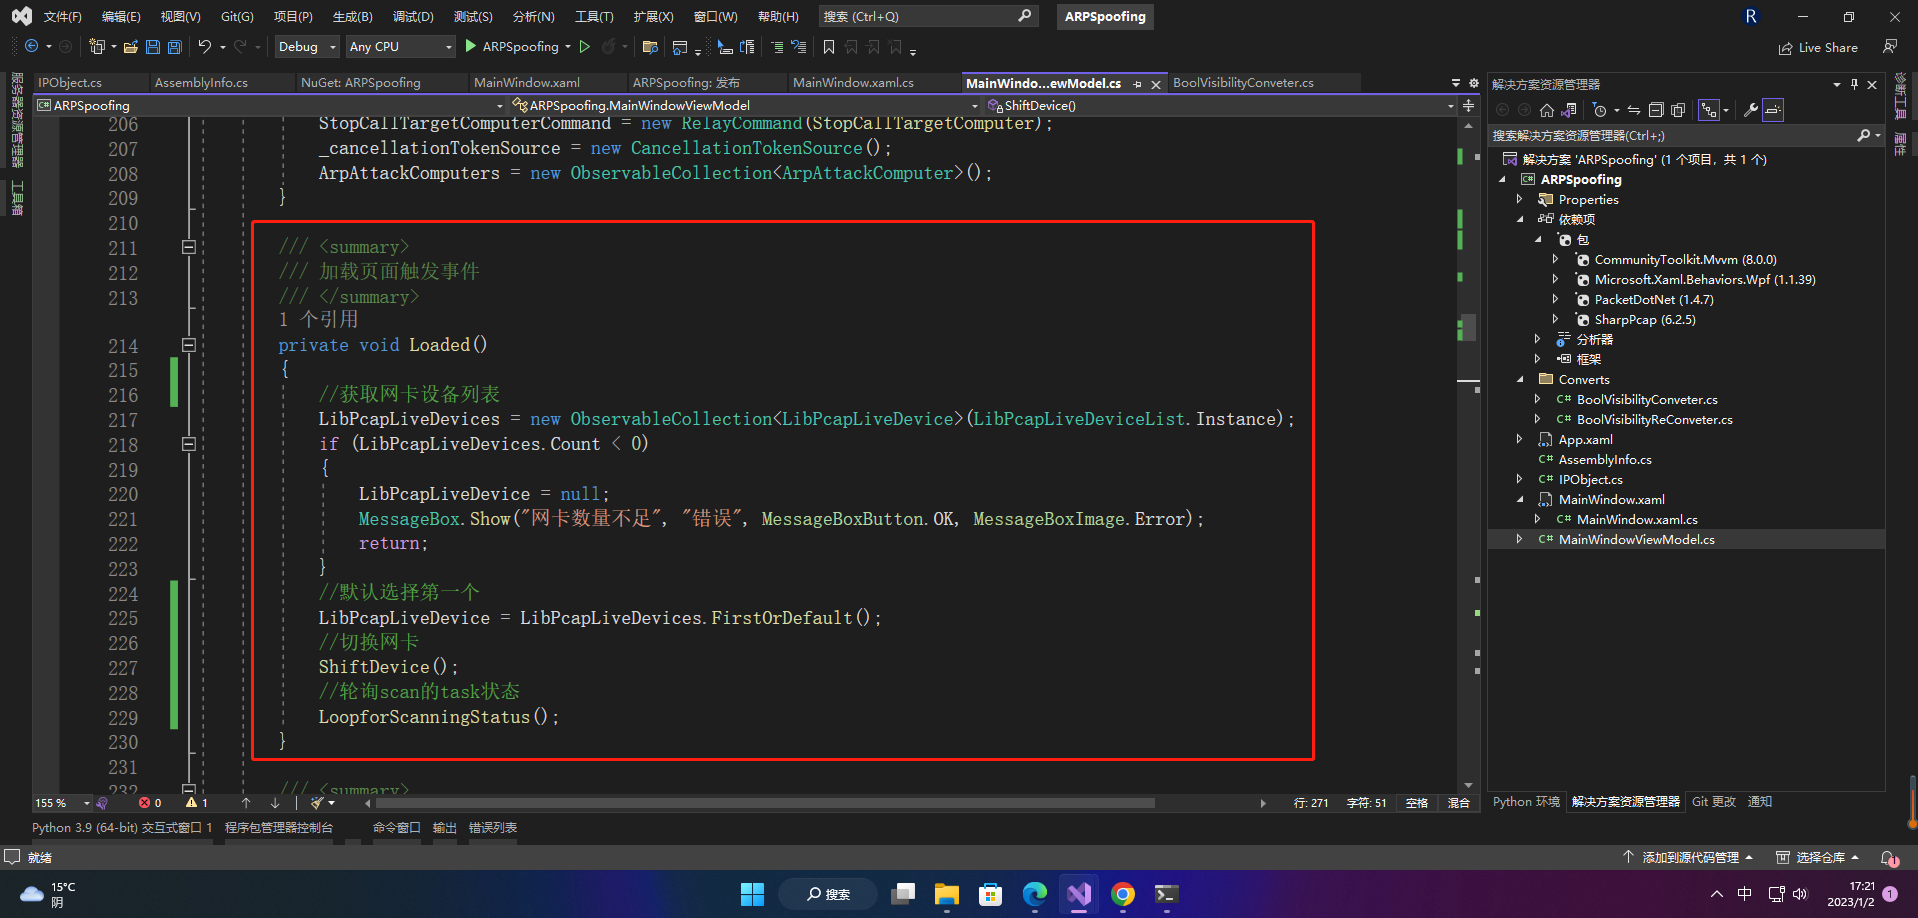Click the vertical scrollbar thumb in editor
Image resolution: width=1918 pixels, height=918 pixels.
[x=1468, y=328]
